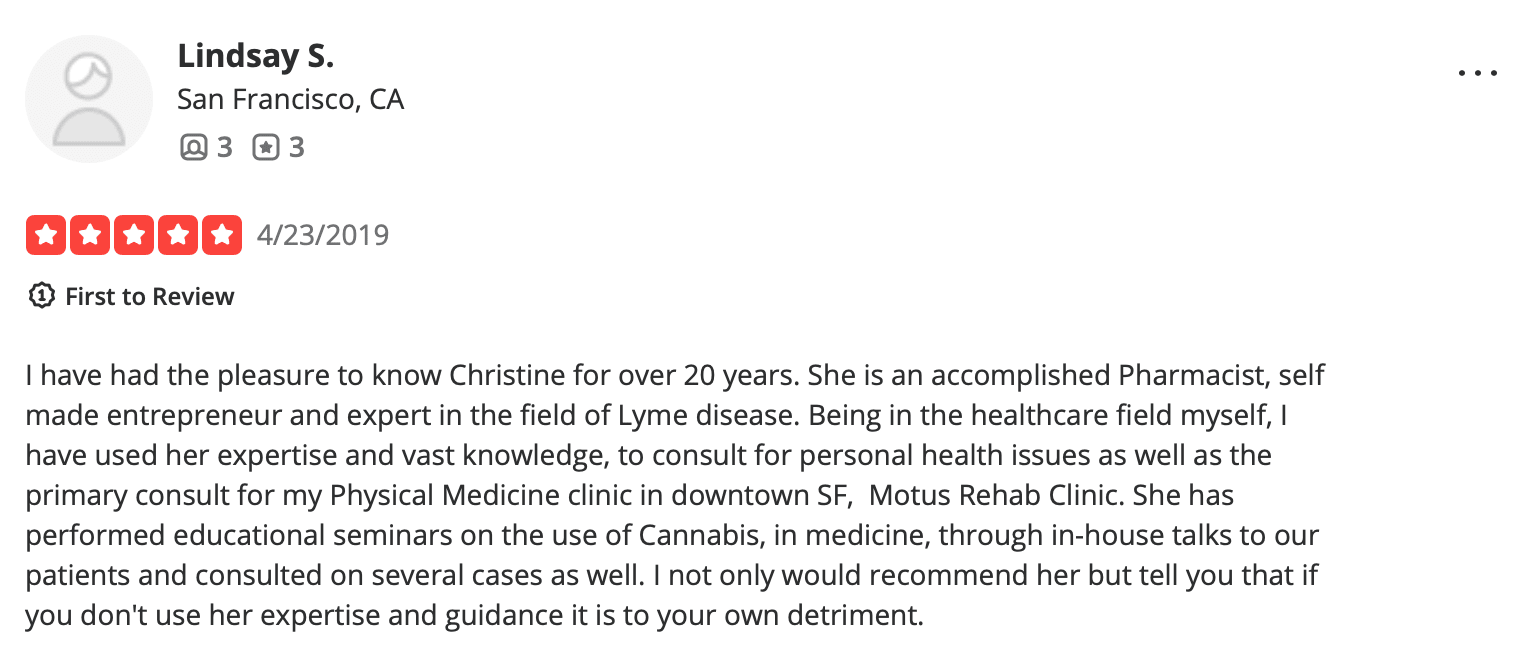Open Lindsay S. profile name link
1523x661 pixels.
point(255,57)
